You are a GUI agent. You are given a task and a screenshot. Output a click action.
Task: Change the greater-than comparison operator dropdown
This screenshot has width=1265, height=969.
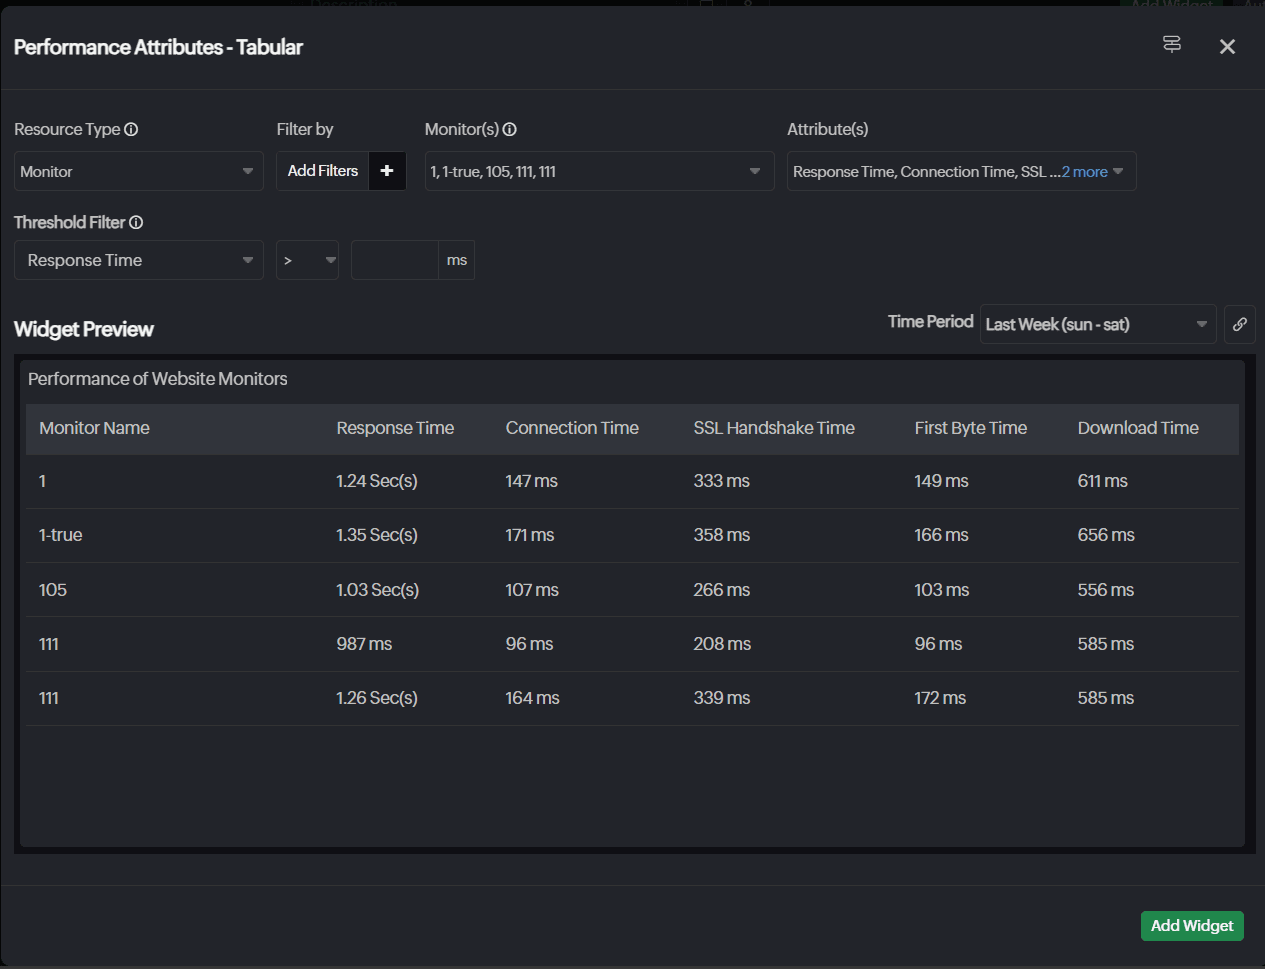point(307,261)
